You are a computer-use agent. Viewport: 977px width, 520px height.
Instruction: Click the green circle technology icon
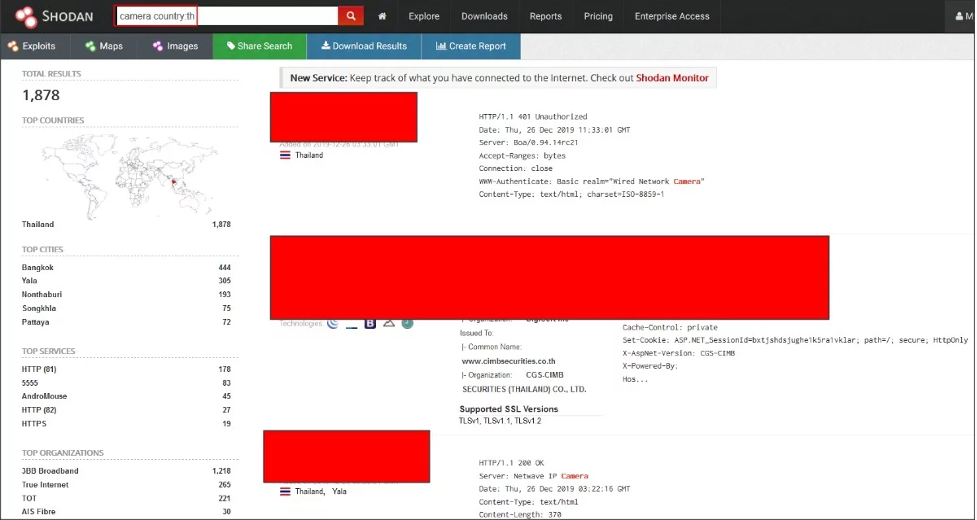coord(407,323)
